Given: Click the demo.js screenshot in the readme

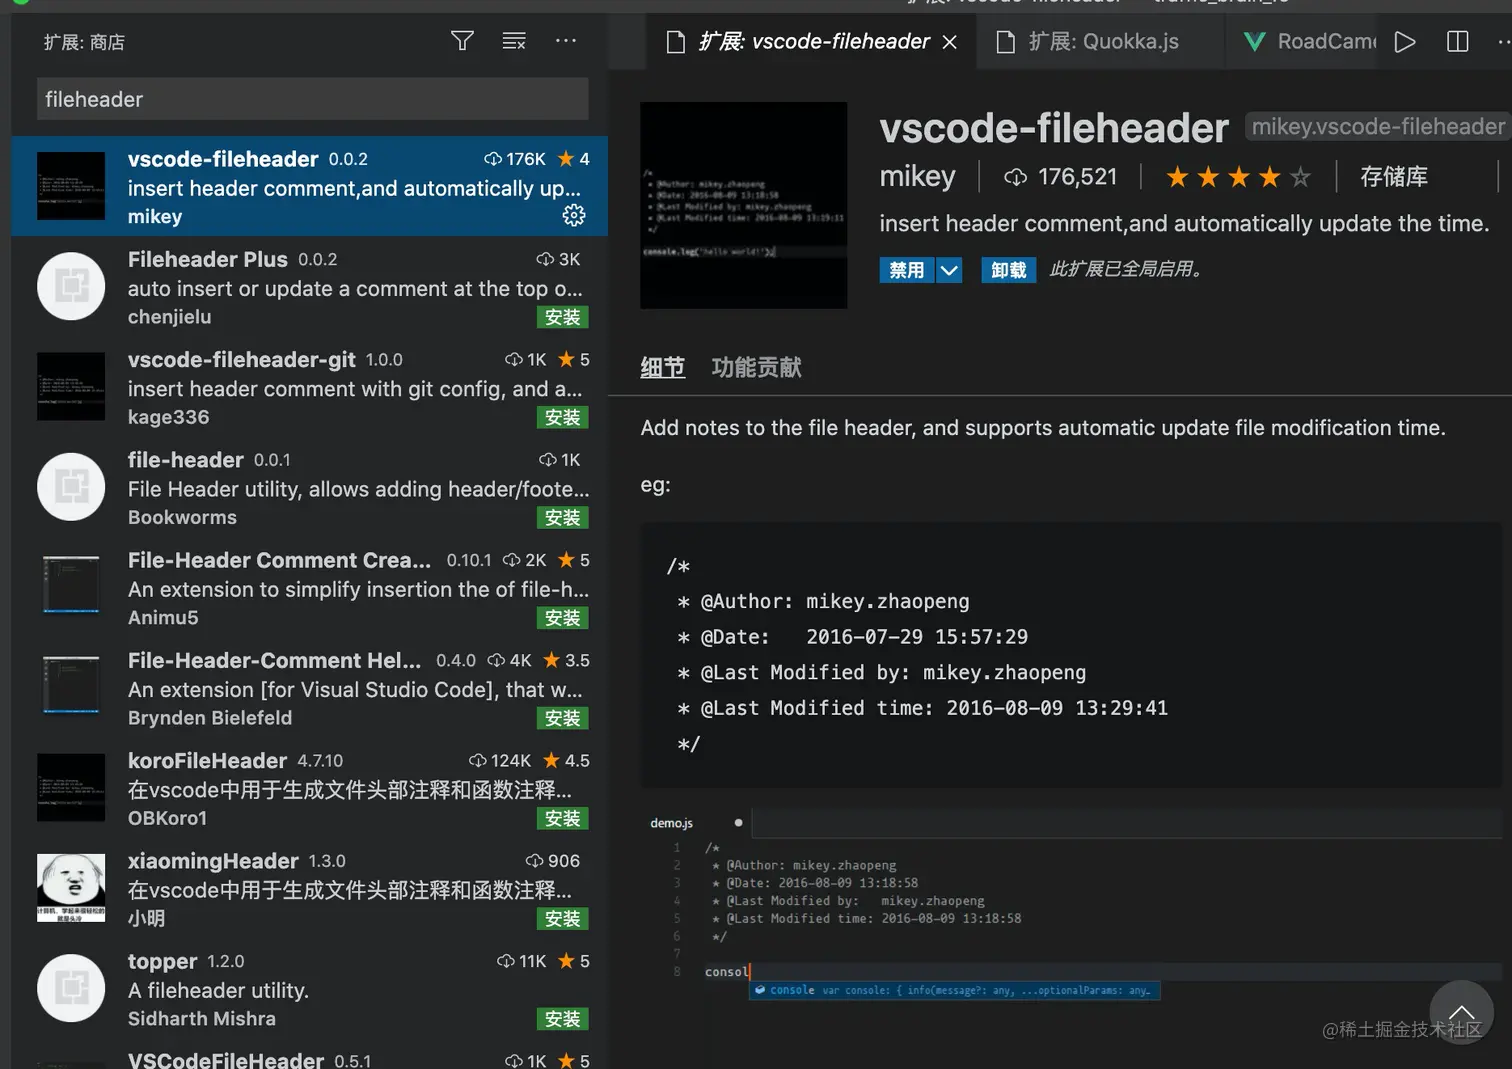Looking at the screenshot, I should coord(1071,906).
